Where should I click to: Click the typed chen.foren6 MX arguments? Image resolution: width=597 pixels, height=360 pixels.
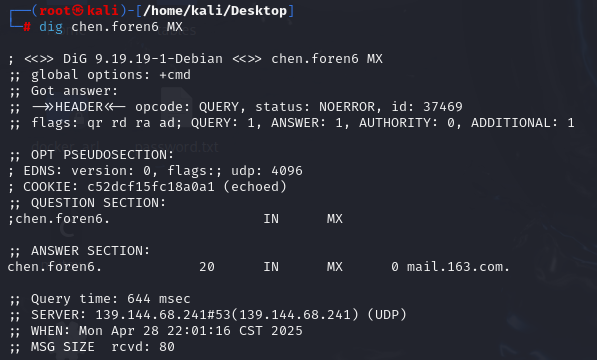(x=127, y=27)
